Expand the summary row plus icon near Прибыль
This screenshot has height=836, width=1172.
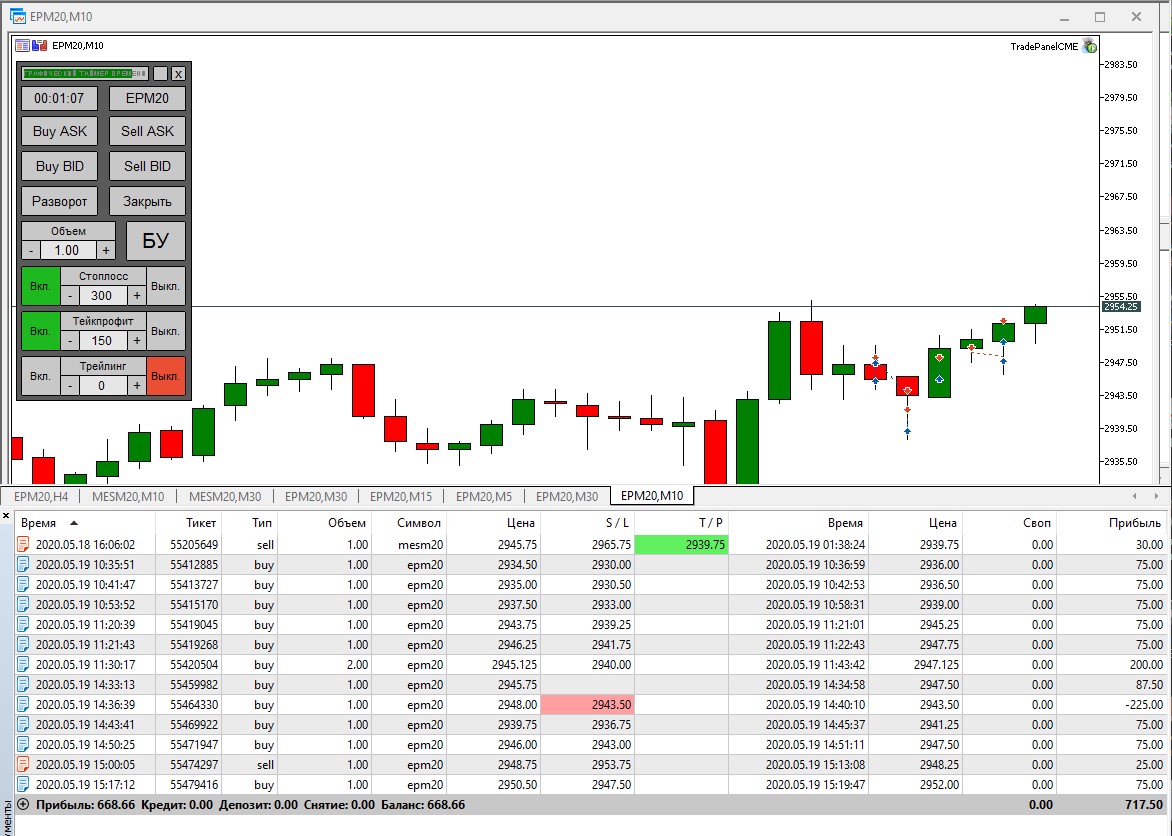(x=23, y=805)
